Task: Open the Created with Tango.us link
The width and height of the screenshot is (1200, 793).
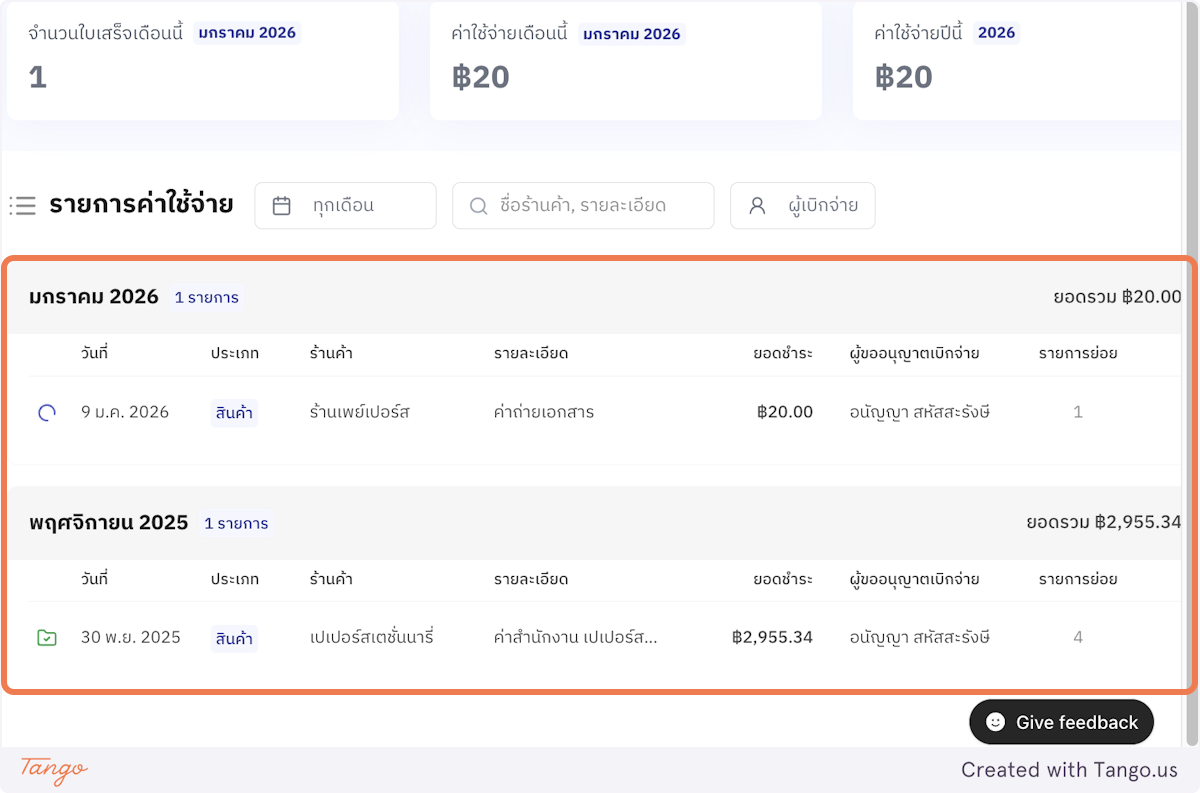Action: click(x=1069, y=770)
